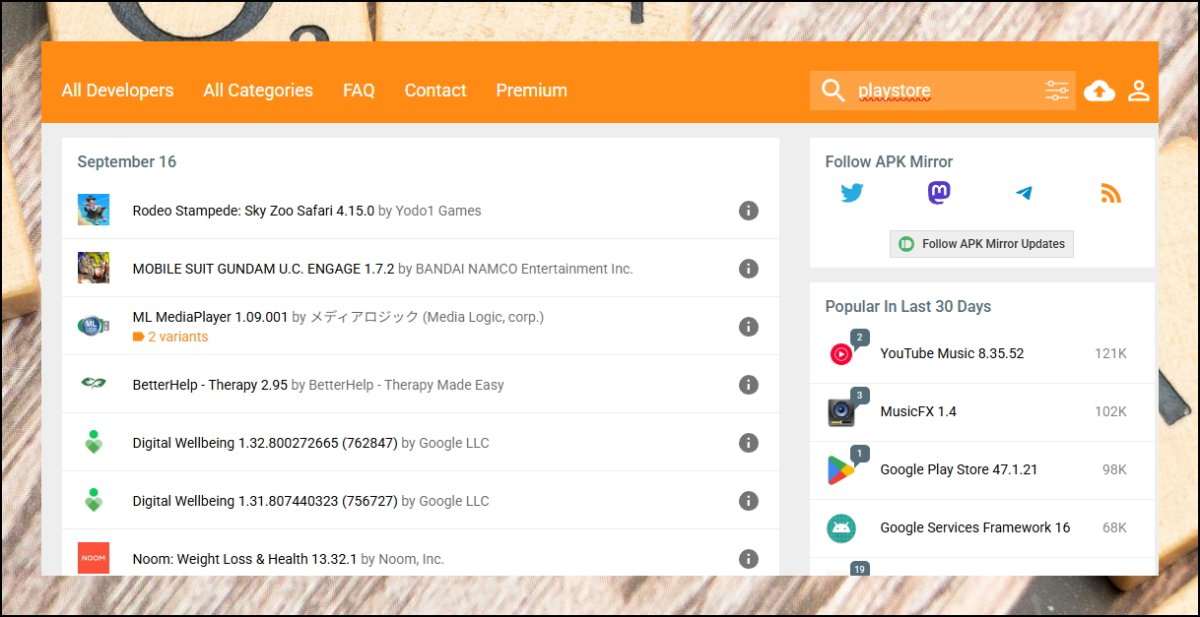This screenshot has height=617, width=1200.
Task: Click the 121K download count
Action: point(1110,354)
